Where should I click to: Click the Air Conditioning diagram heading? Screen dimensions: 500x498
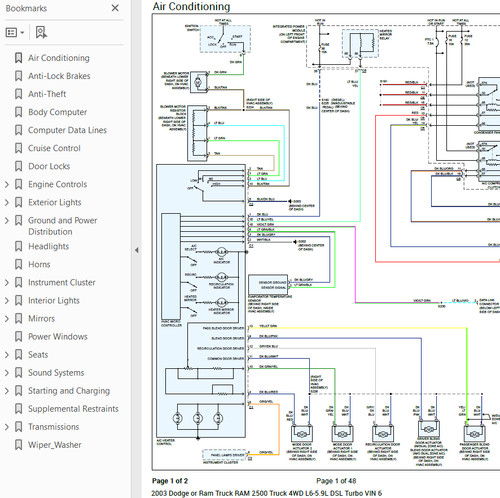tap(191, 6)
